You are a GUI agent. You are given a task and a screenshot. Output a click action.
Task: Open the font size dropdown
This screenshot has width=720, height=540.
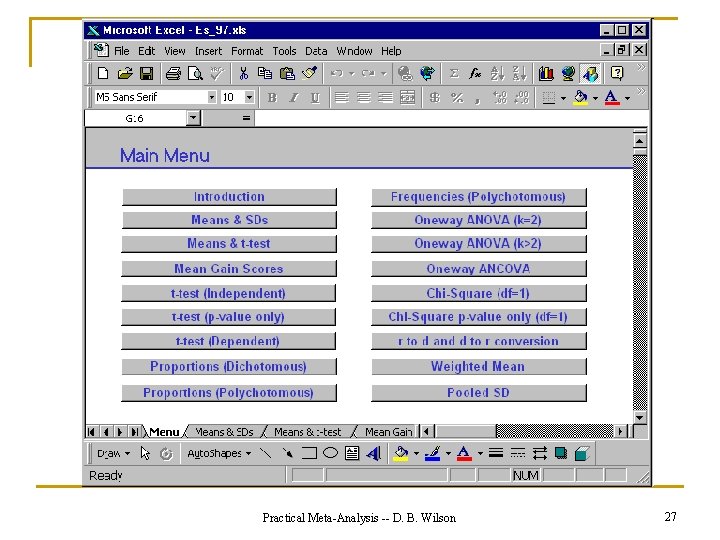249,97
